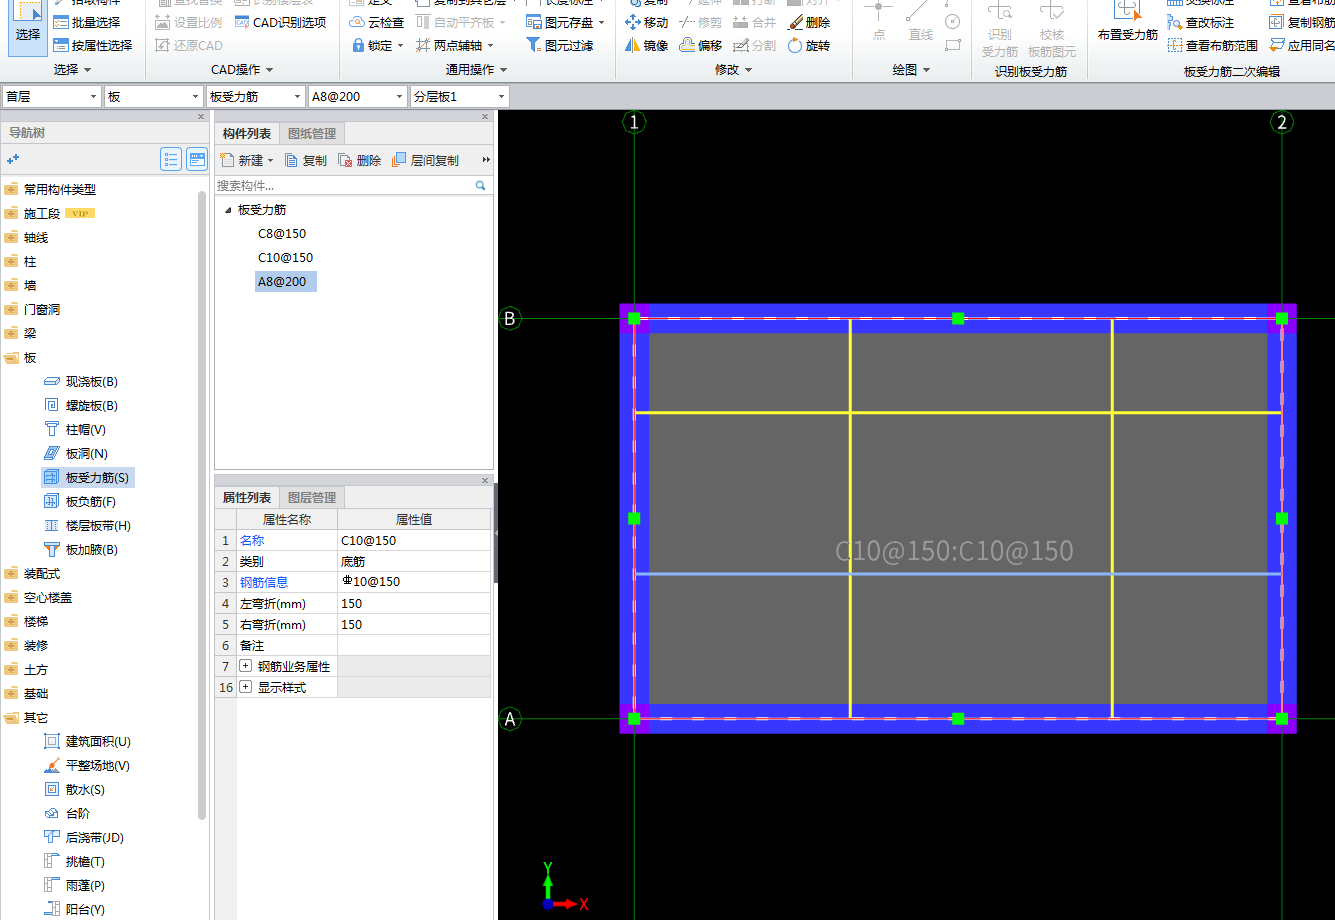The width and height of the screenshot is (1335, 920).
Task: Expand 钢筋业务属性 property group
Action: [245, 666]
